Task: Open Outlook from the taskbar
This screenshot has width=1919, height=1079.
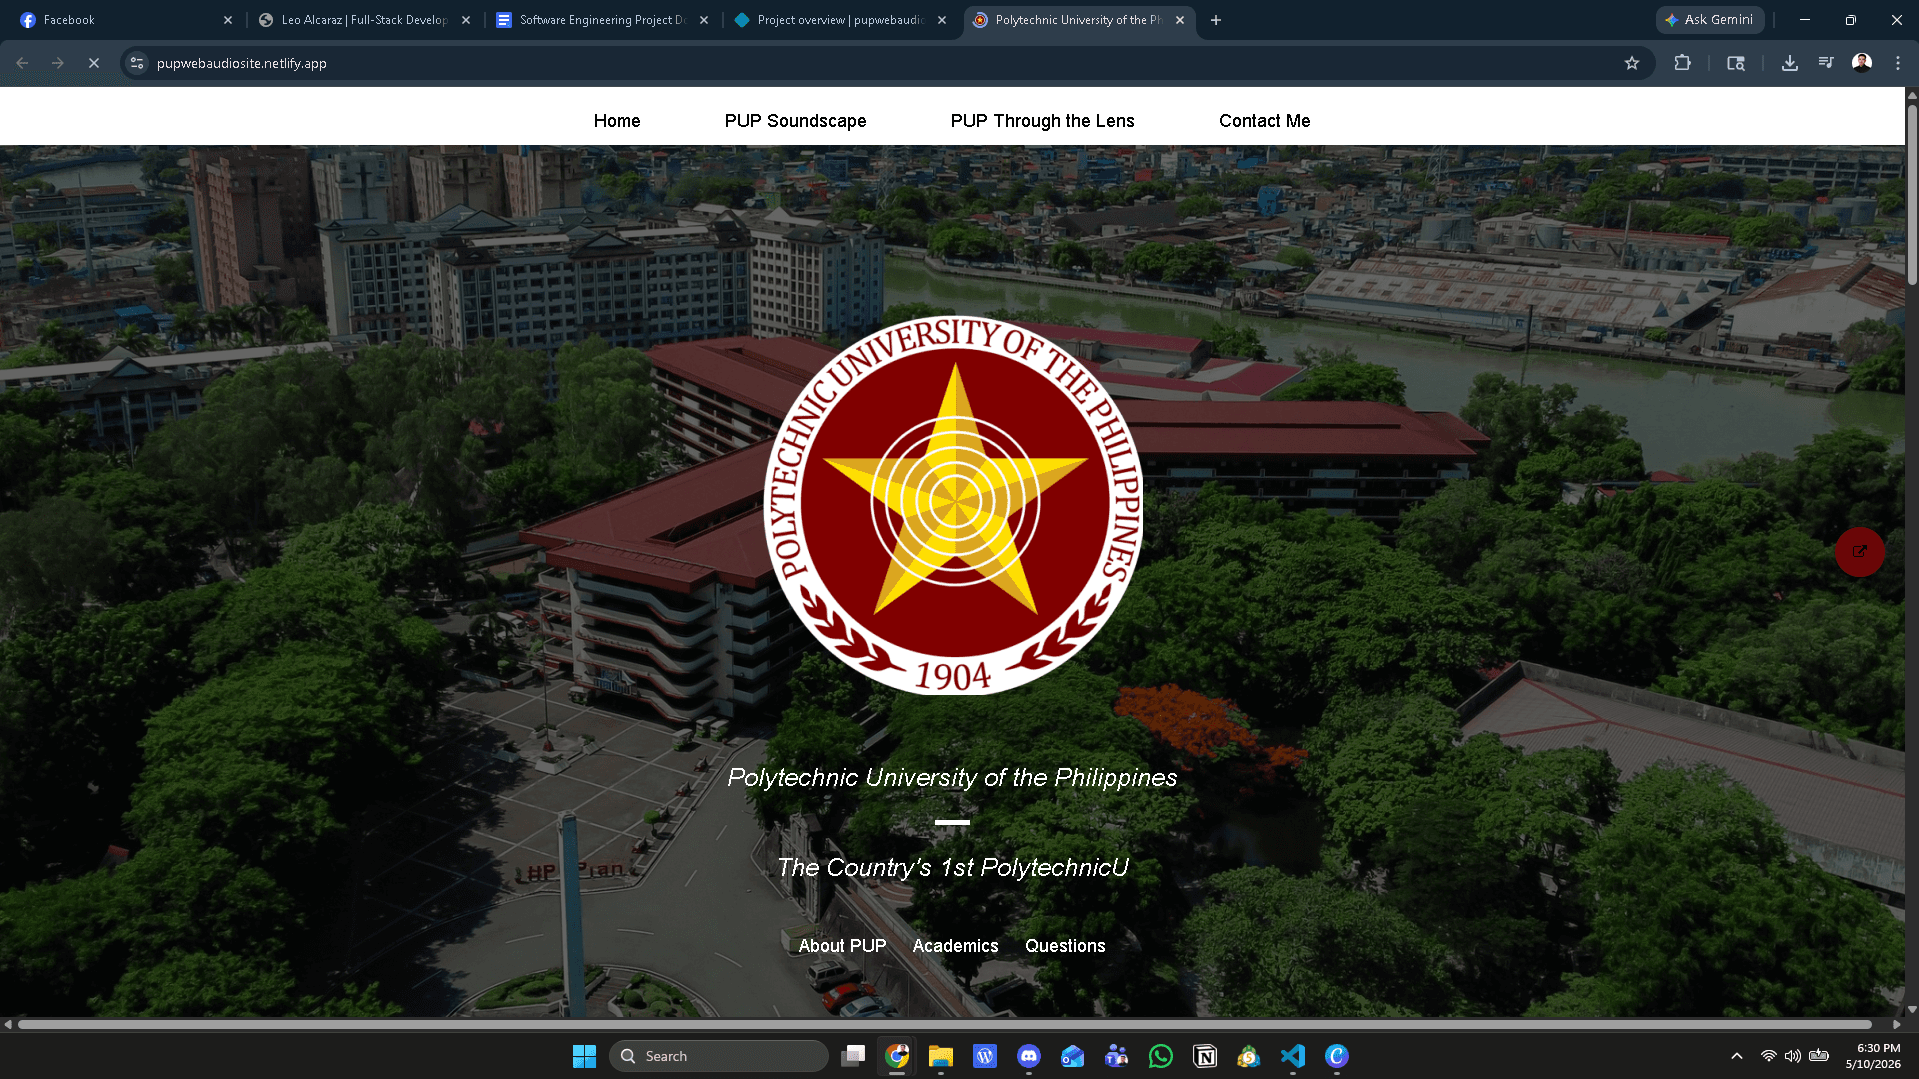Action: coord(1073,1056)
